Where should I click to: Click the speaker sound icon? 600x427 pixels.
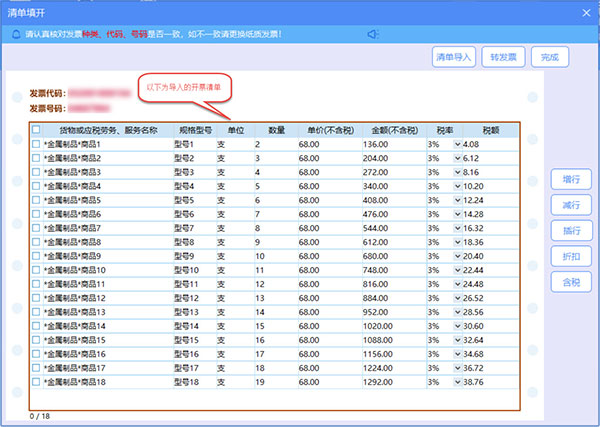point(372,35)
